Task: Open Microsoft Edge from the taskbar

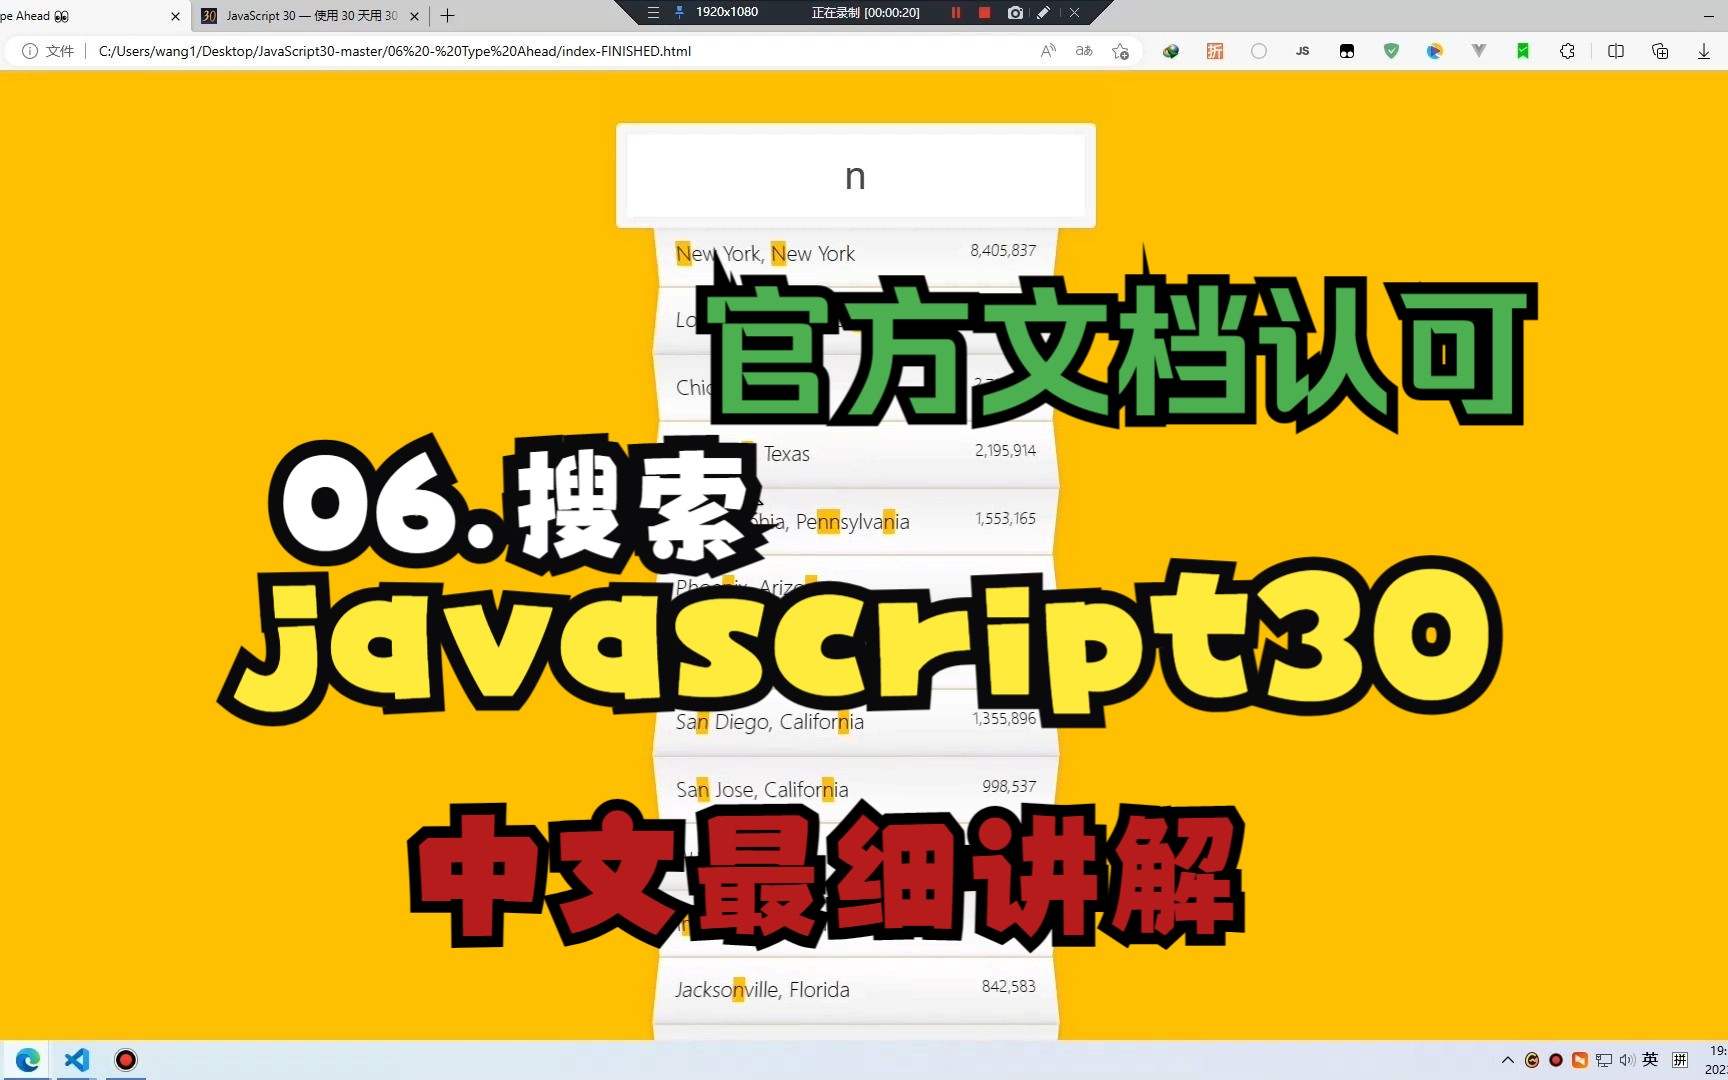Action: (27, 1060)
